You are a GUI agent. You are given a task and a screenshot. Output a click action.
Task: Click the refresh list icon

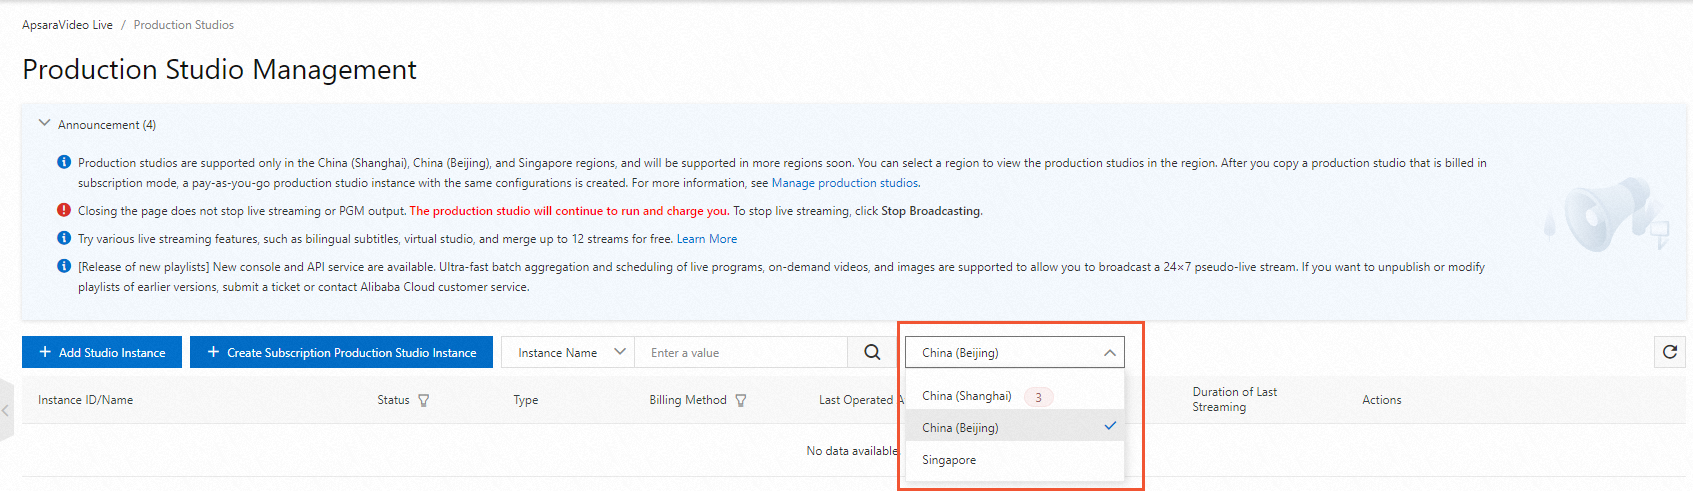tap(1669, 352)
